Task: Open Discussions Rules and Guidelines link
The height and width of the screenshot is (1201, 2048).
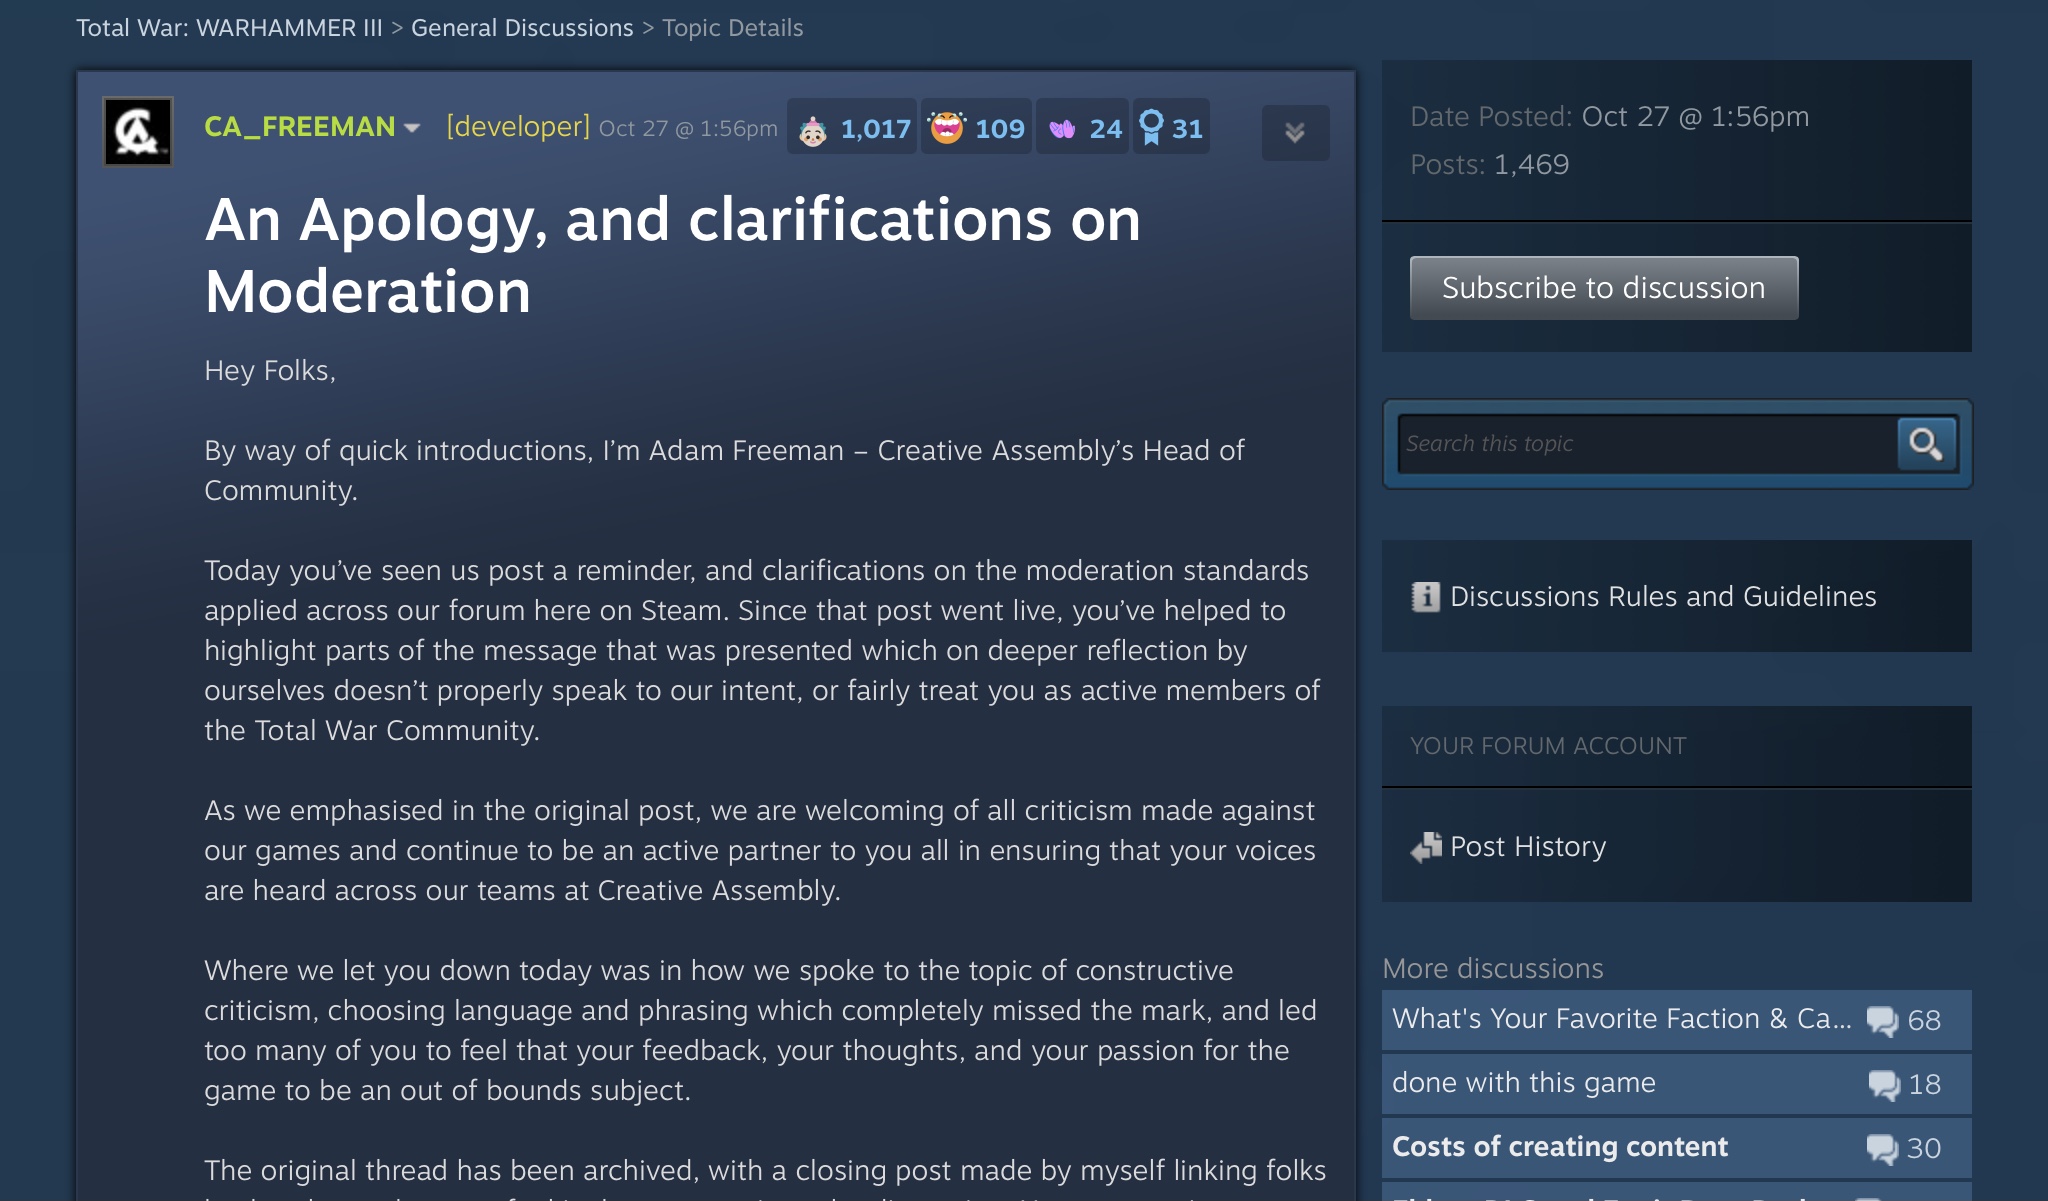Action: [x=1663, y=597]
